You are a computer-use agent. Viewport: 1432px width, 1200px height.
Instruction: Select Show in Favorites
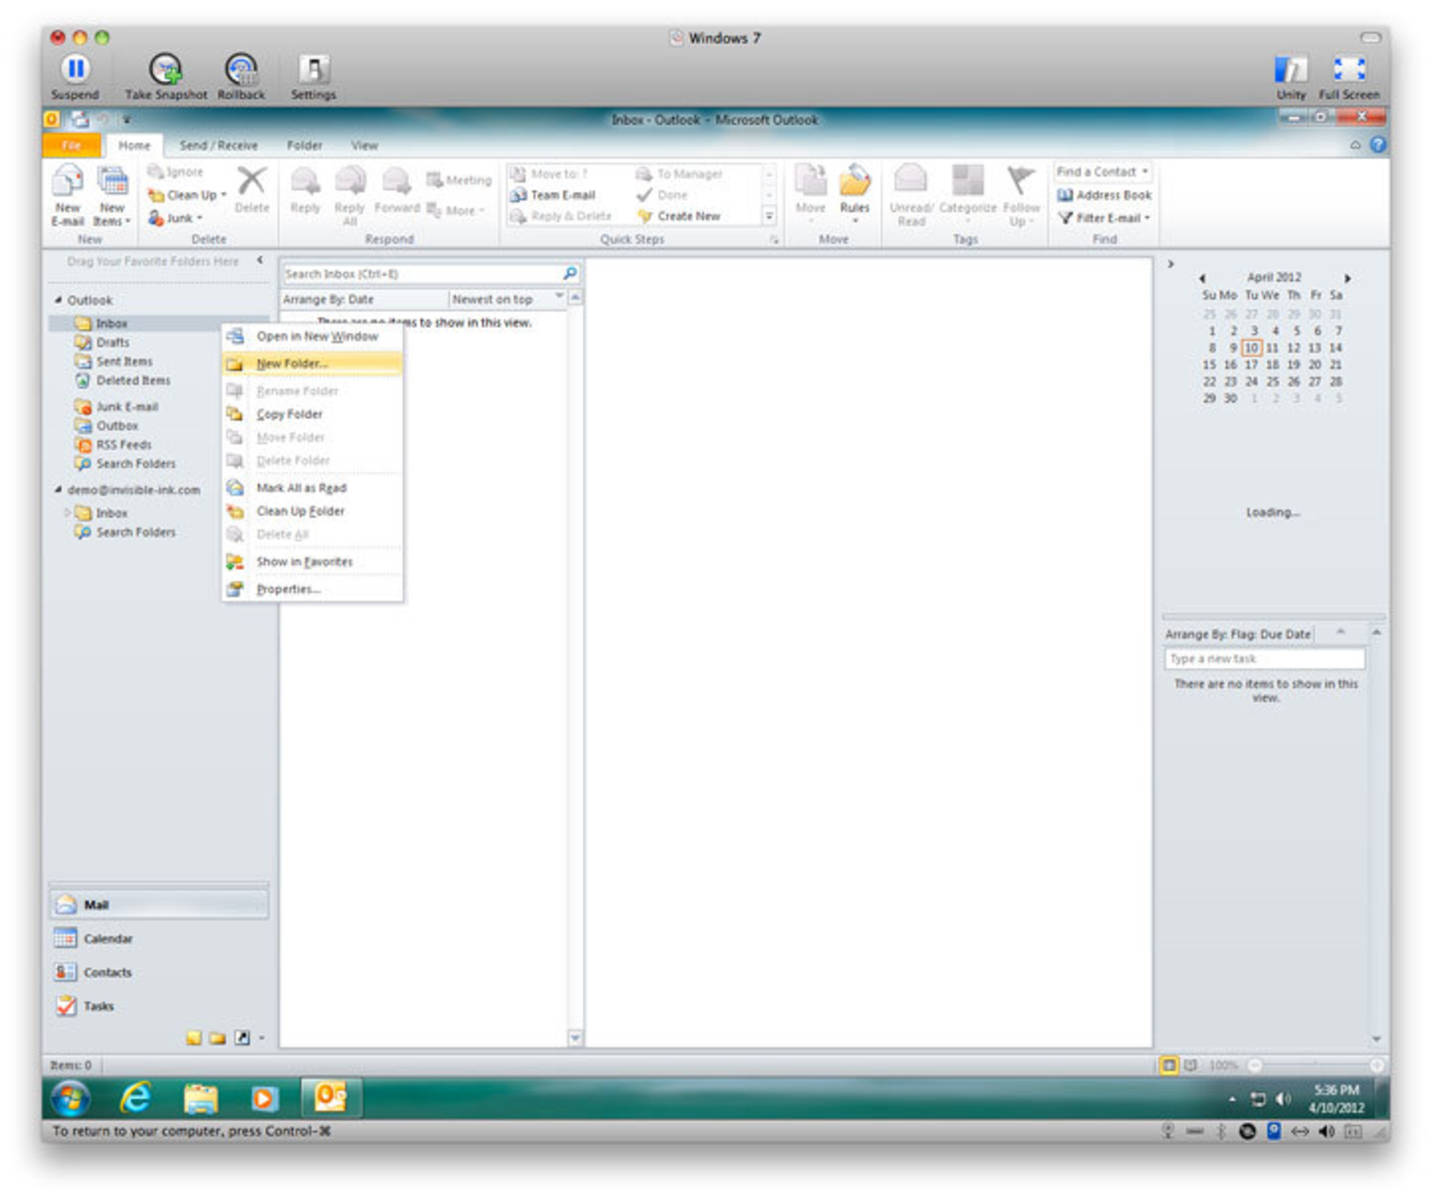312,562
